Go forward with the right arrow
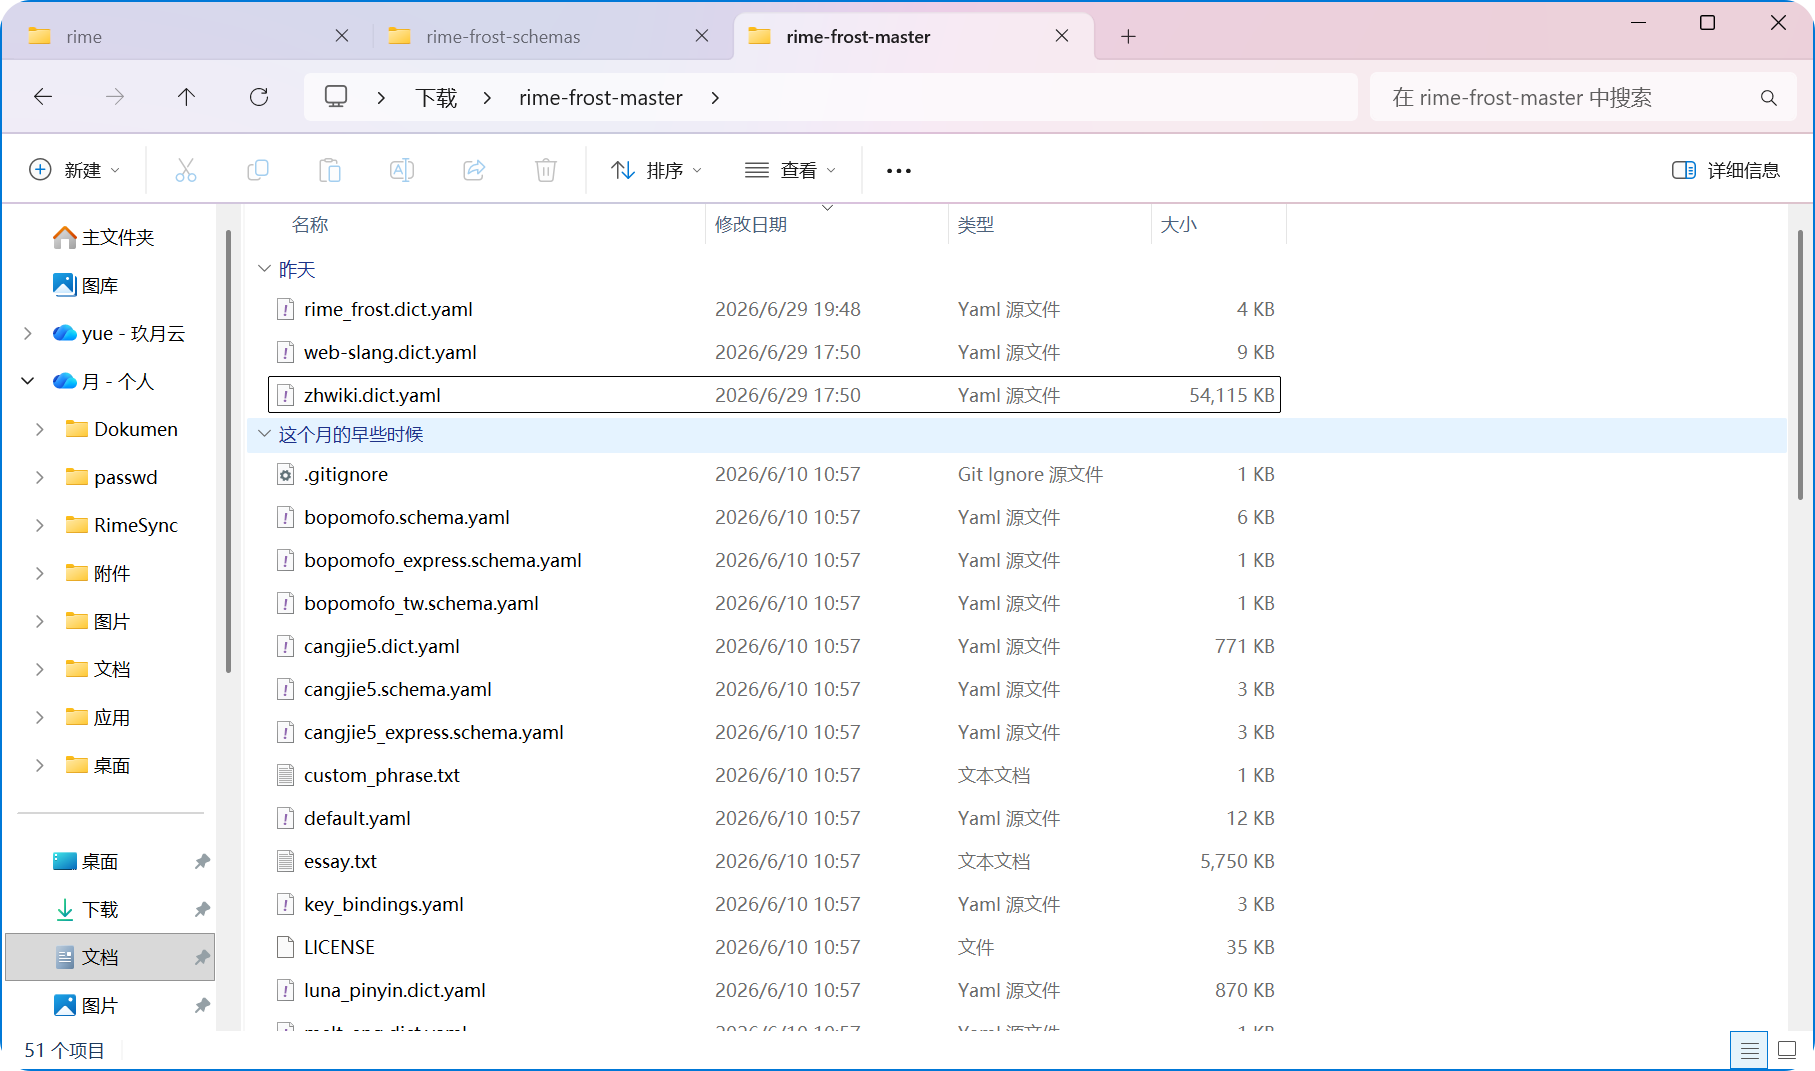 pos(115,97)
